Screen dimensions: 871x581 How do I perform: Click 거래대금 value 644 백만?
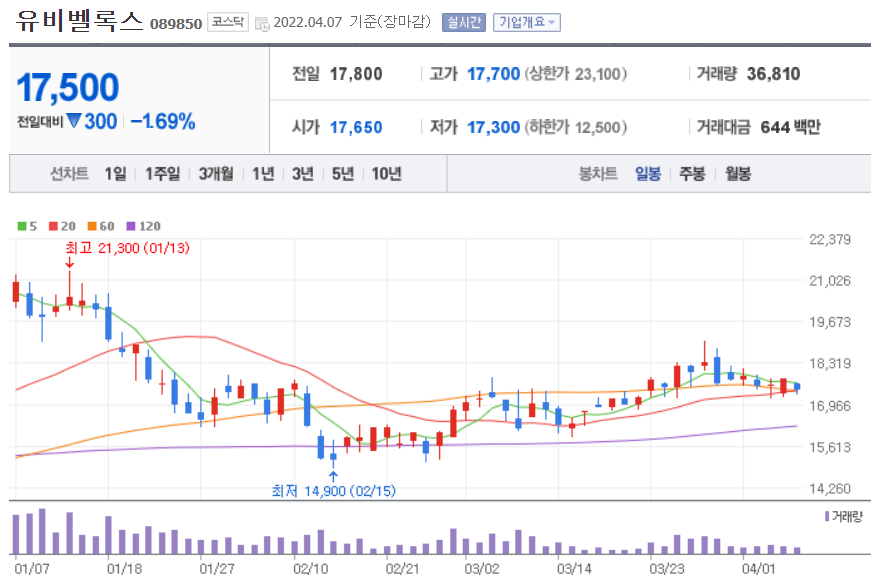pyautogui.click(x=790, y=128)
